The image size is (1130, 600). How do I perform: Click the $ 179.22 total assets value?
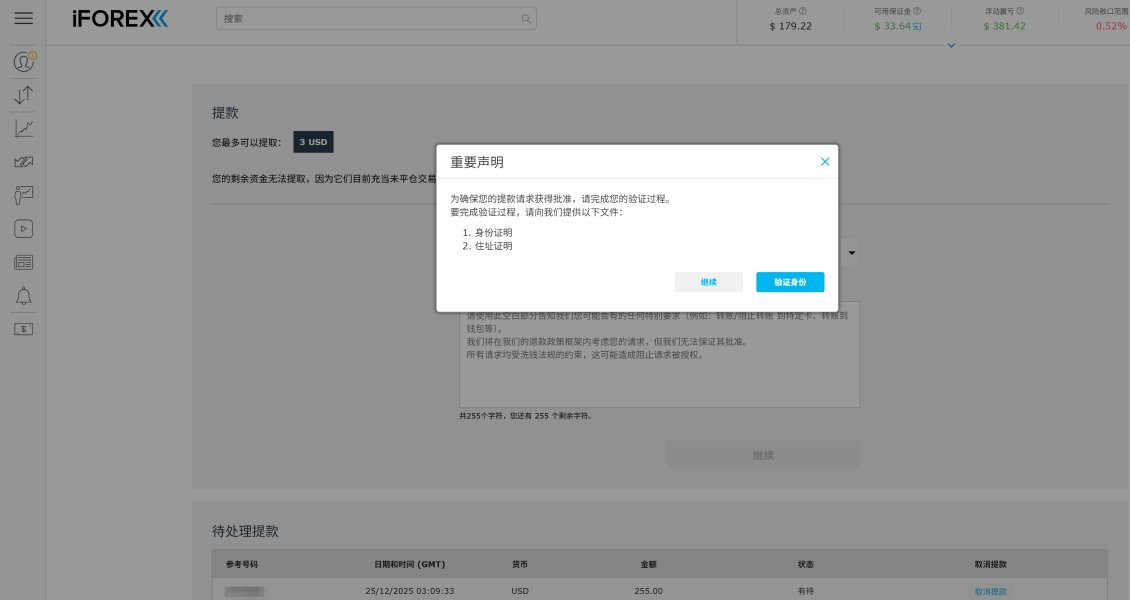(x=791, y=26)
